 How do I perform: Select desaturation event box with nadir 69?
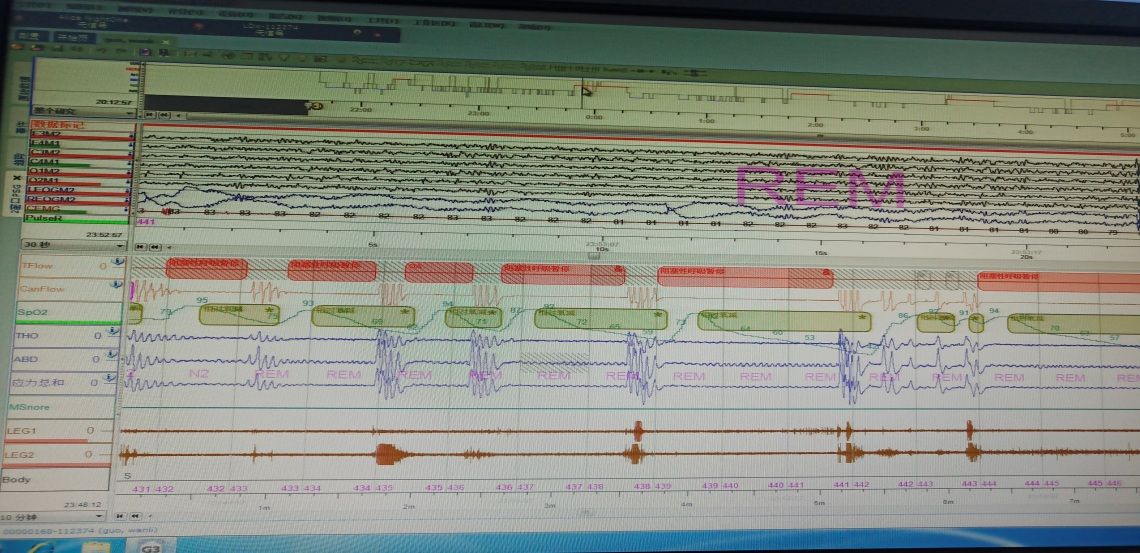click(x=363, y=316)
